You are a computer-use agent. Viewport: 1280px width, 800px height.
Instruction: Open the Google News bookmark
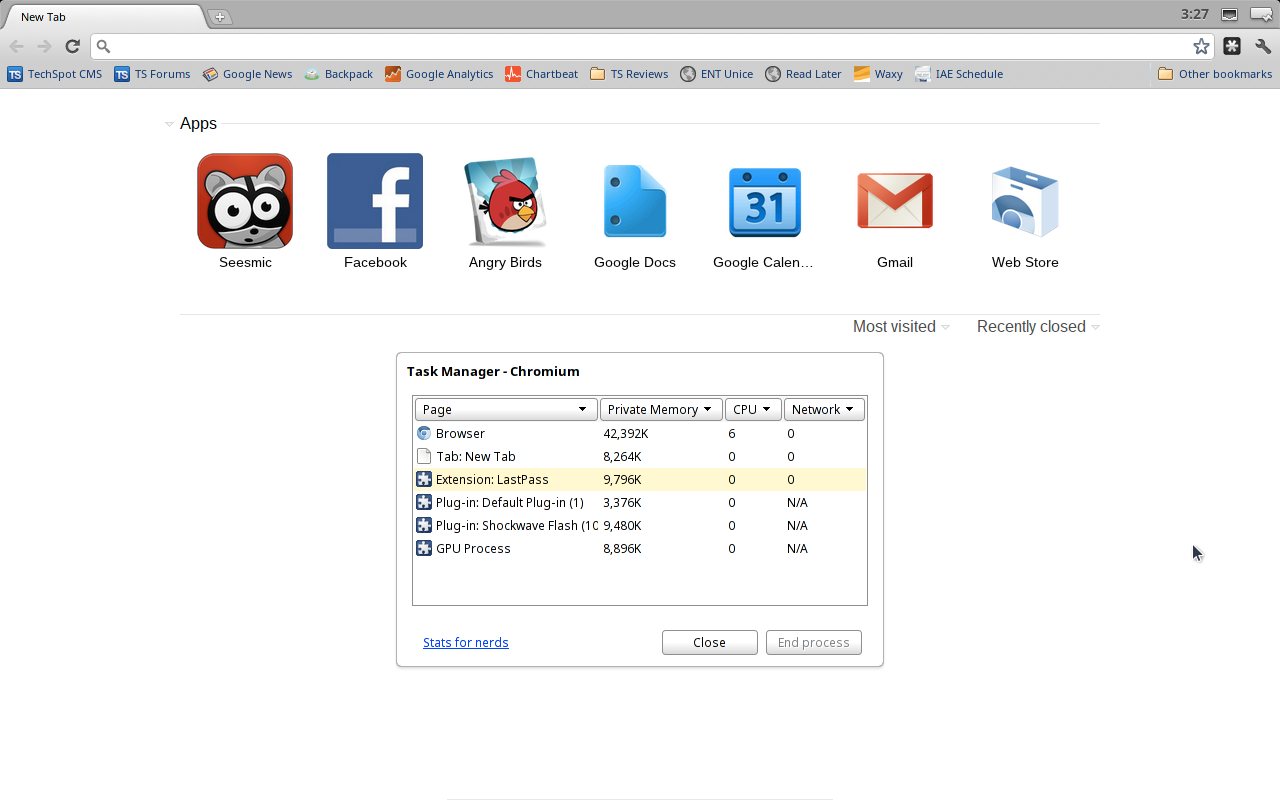247,74
